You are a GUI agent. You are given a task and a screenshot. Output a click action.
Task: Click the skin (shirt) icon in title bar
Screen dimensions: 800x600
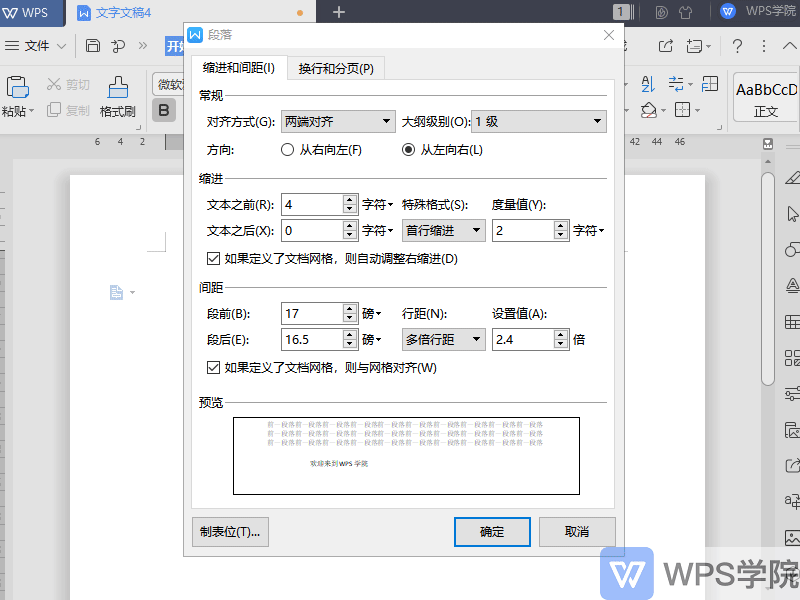[x=686, y=12]
